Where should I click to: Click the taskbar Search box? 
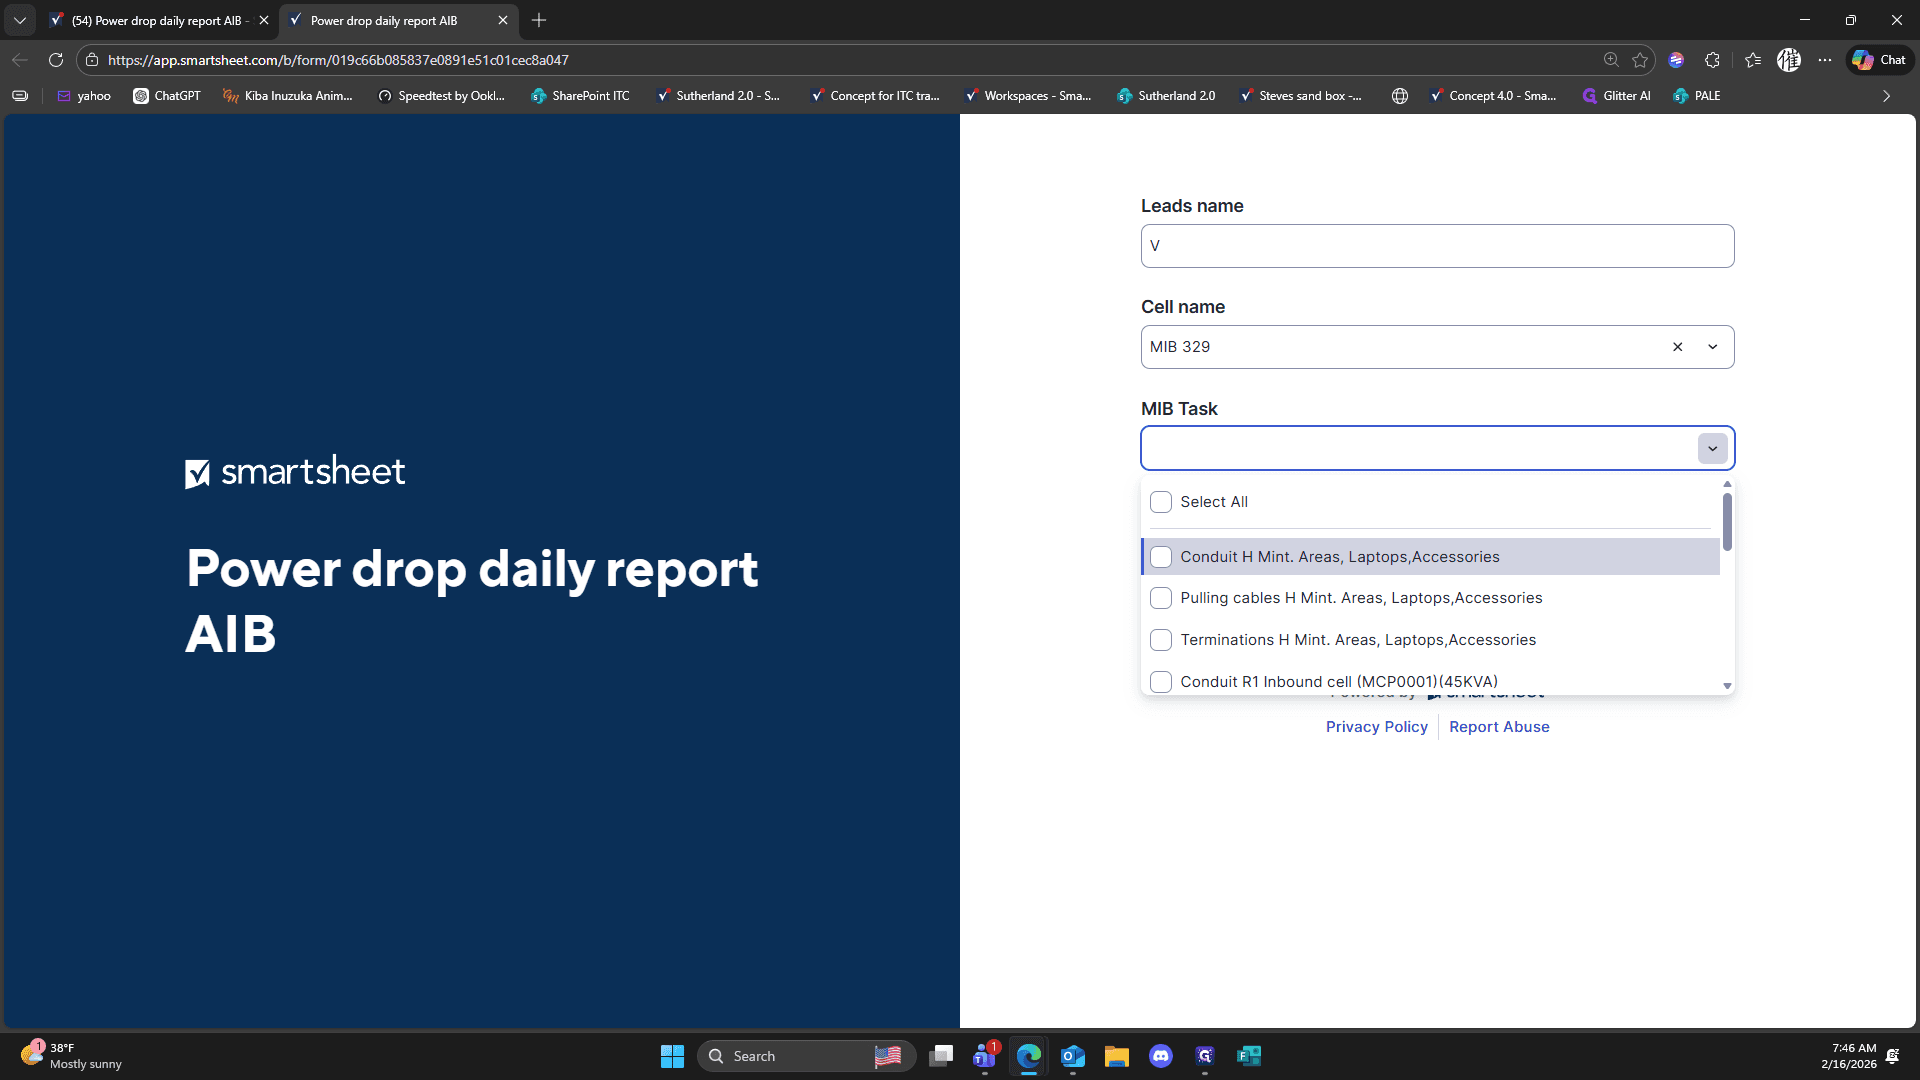tap(806, 1056)
